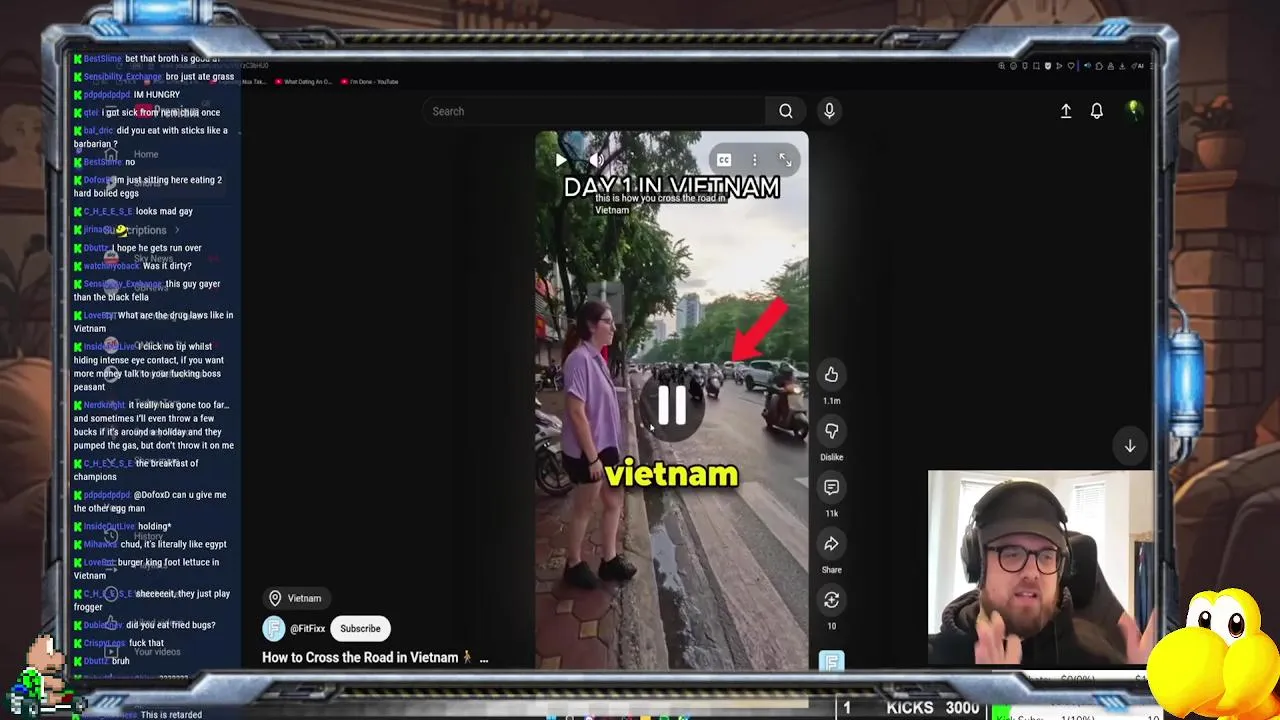
Task: Open the Remix option showing 10
Action: click(x=831, y=600)
